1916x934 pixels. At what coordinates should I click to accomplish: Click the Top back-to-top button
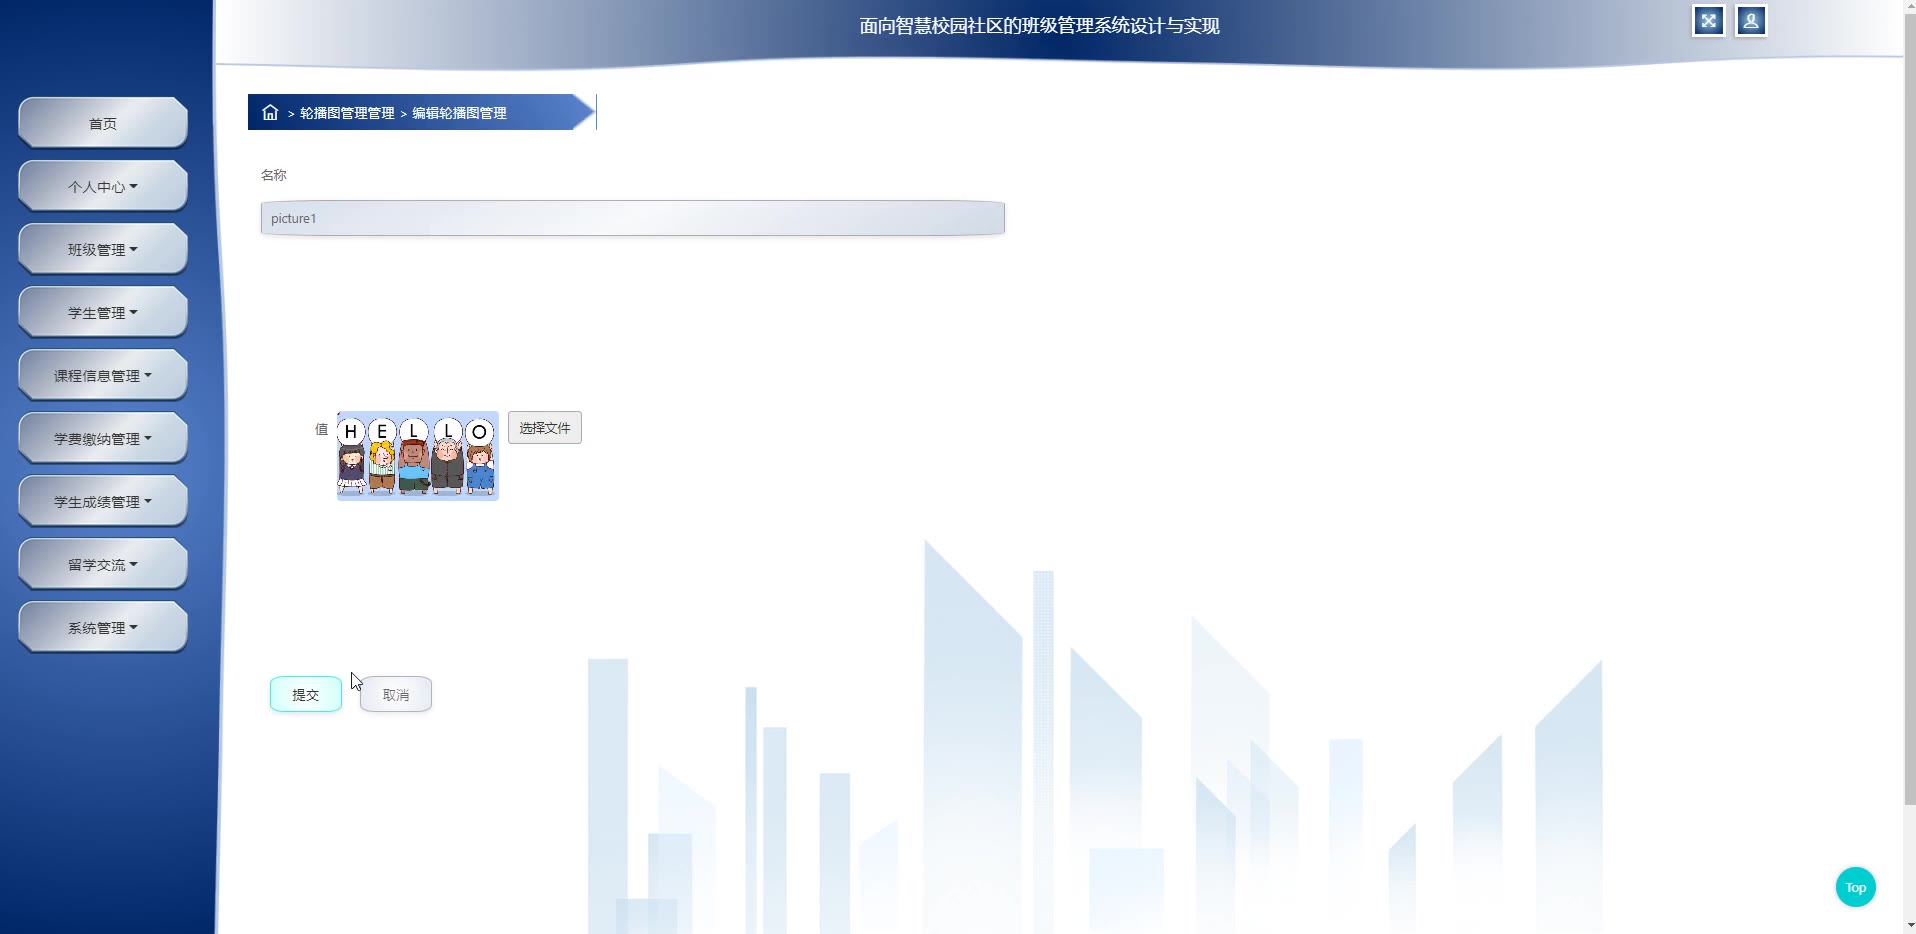pos(1856,887)
